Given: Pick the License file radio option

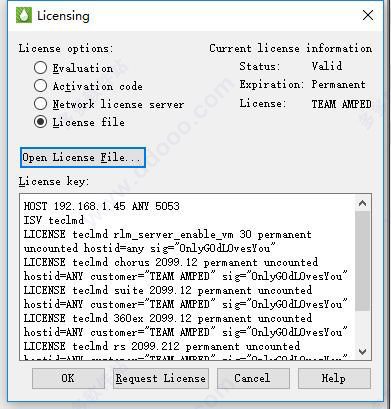Looking at the screenshot, I should [x=40, y=122].
